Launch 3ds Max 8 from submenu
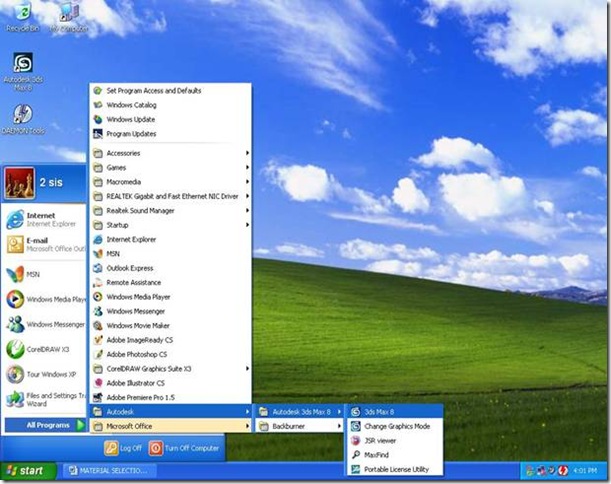The height and width of the screenshot is (484, 611). (x=395, y=412)
